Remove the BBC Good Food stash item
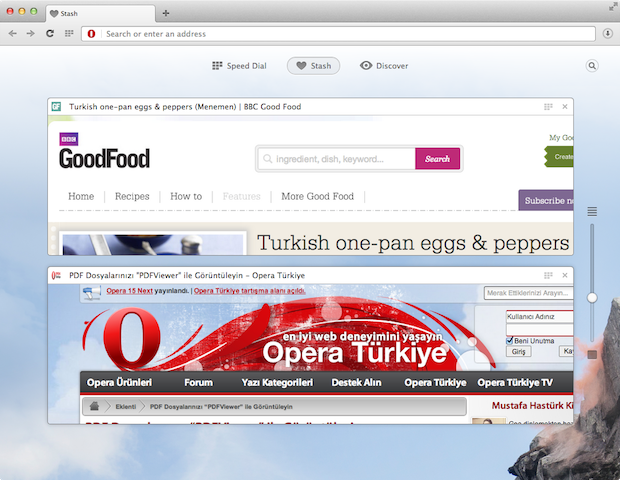This screenshot has height=480, width=620. point(565,107)
